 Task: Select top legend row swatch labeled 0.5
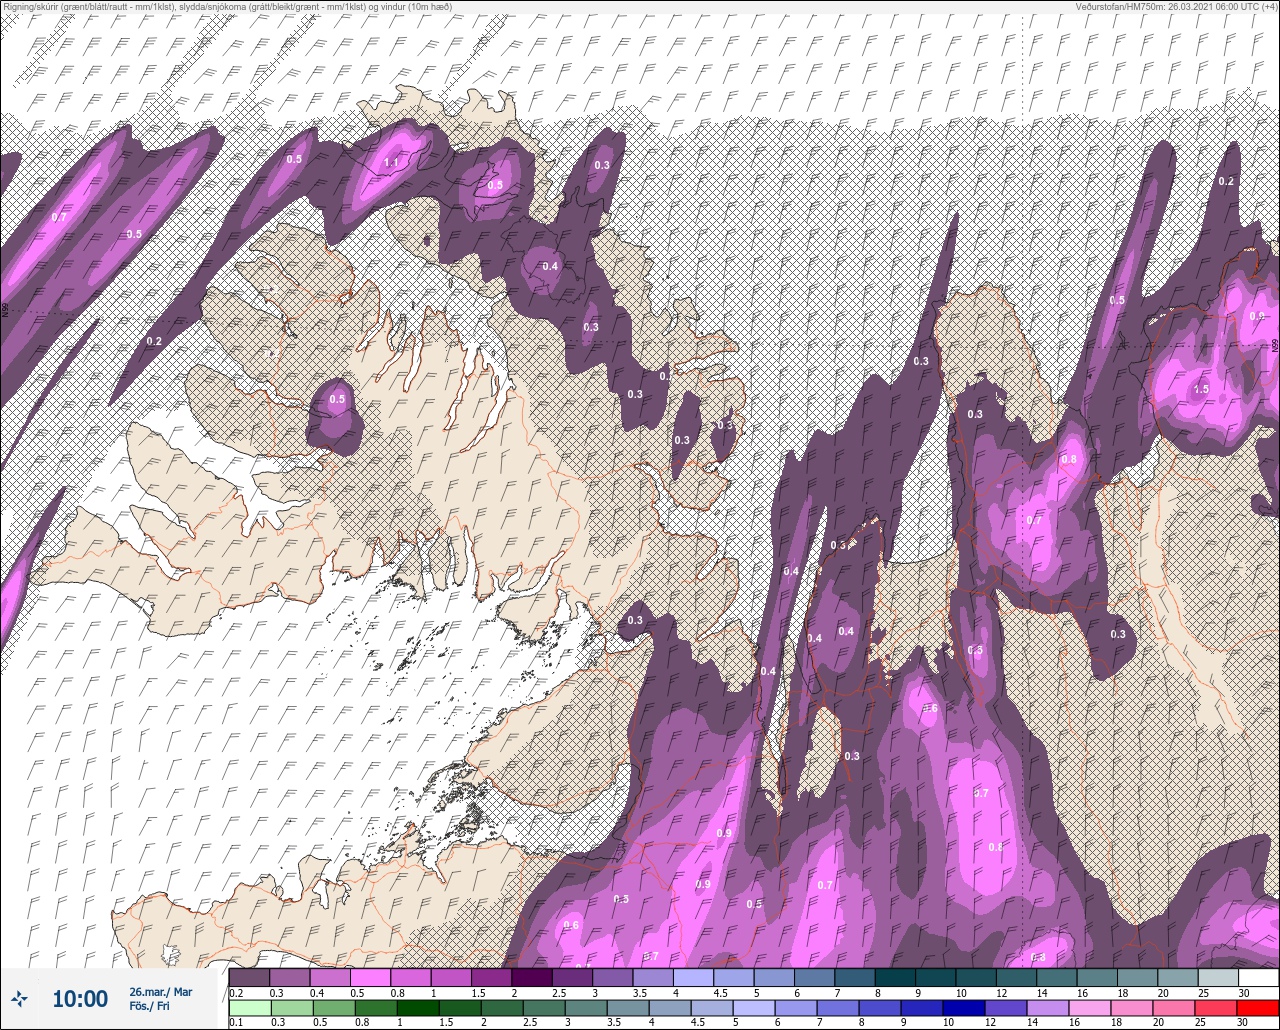tap(370, 977)
